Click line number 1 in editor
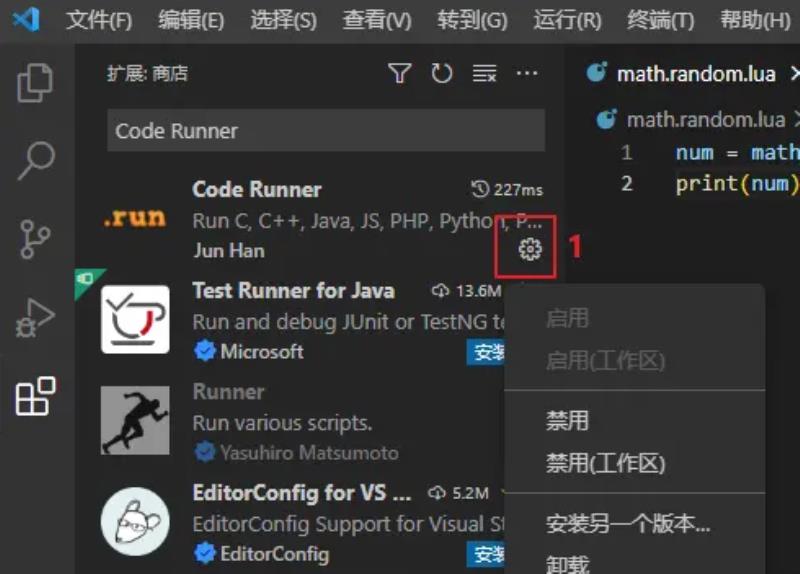 (x=627, y=153)
